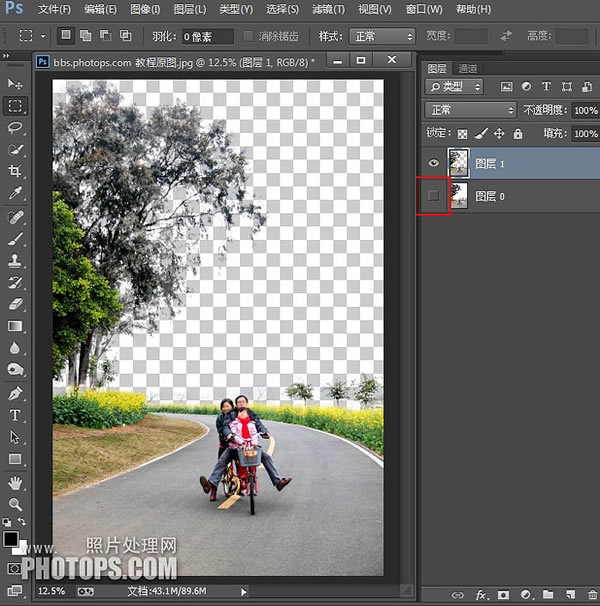Open the 填充 fill value box
This screenshot has width=600, height=606.
585,134
